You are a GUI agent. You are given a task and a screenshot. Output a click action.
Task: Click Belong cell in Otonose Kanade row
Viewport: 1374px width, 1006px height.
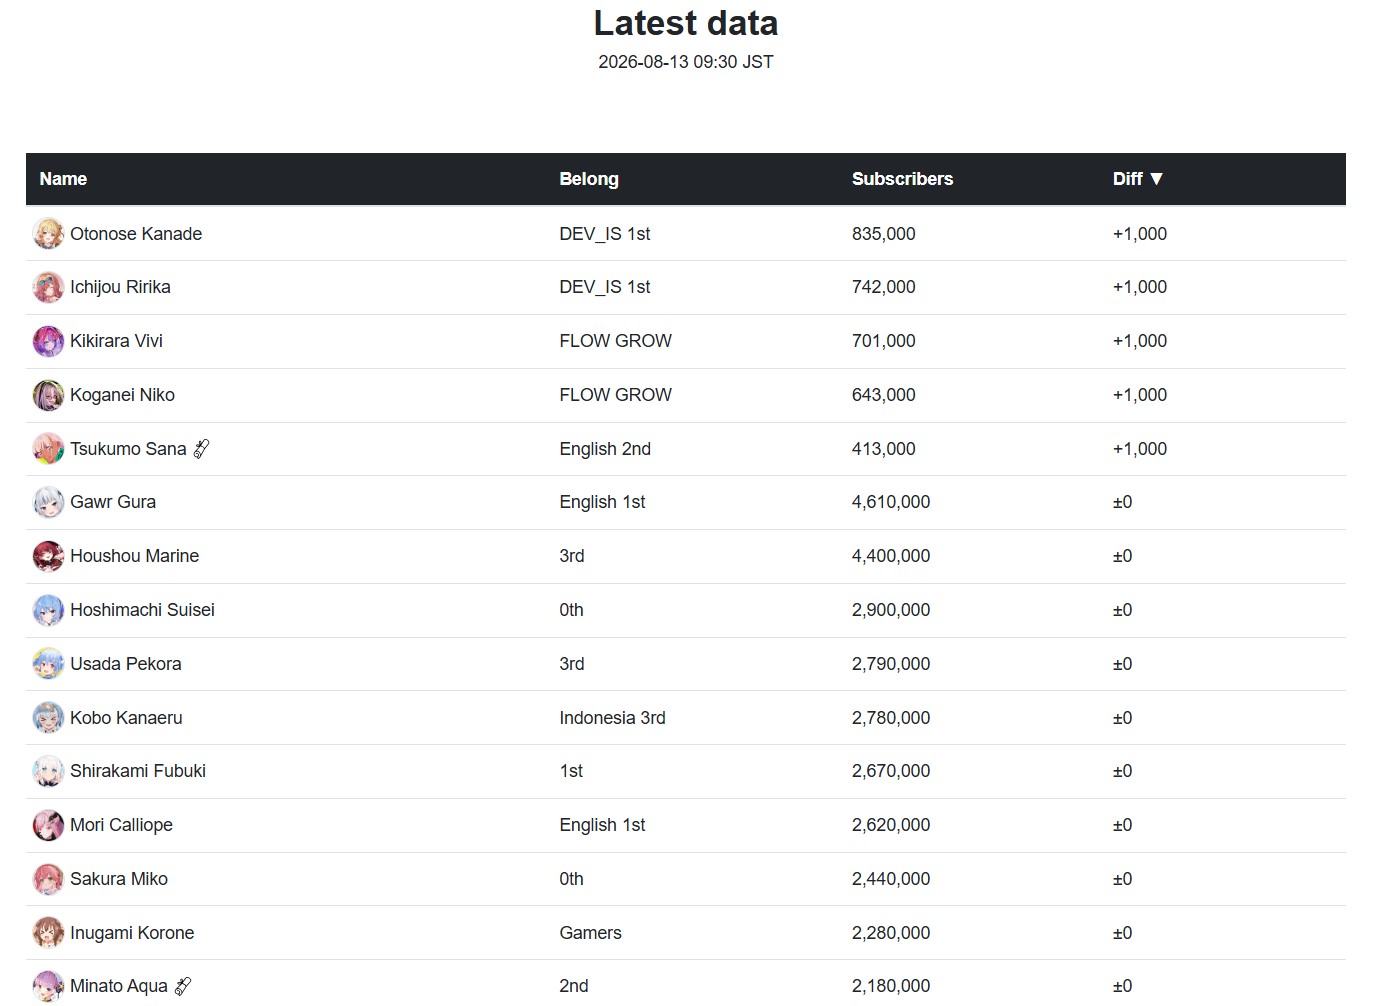pos(604,234)
